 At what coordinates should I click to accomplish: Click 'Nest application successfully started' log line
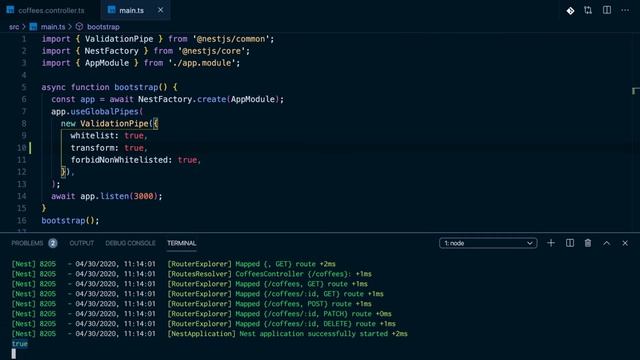coord(313,334)
